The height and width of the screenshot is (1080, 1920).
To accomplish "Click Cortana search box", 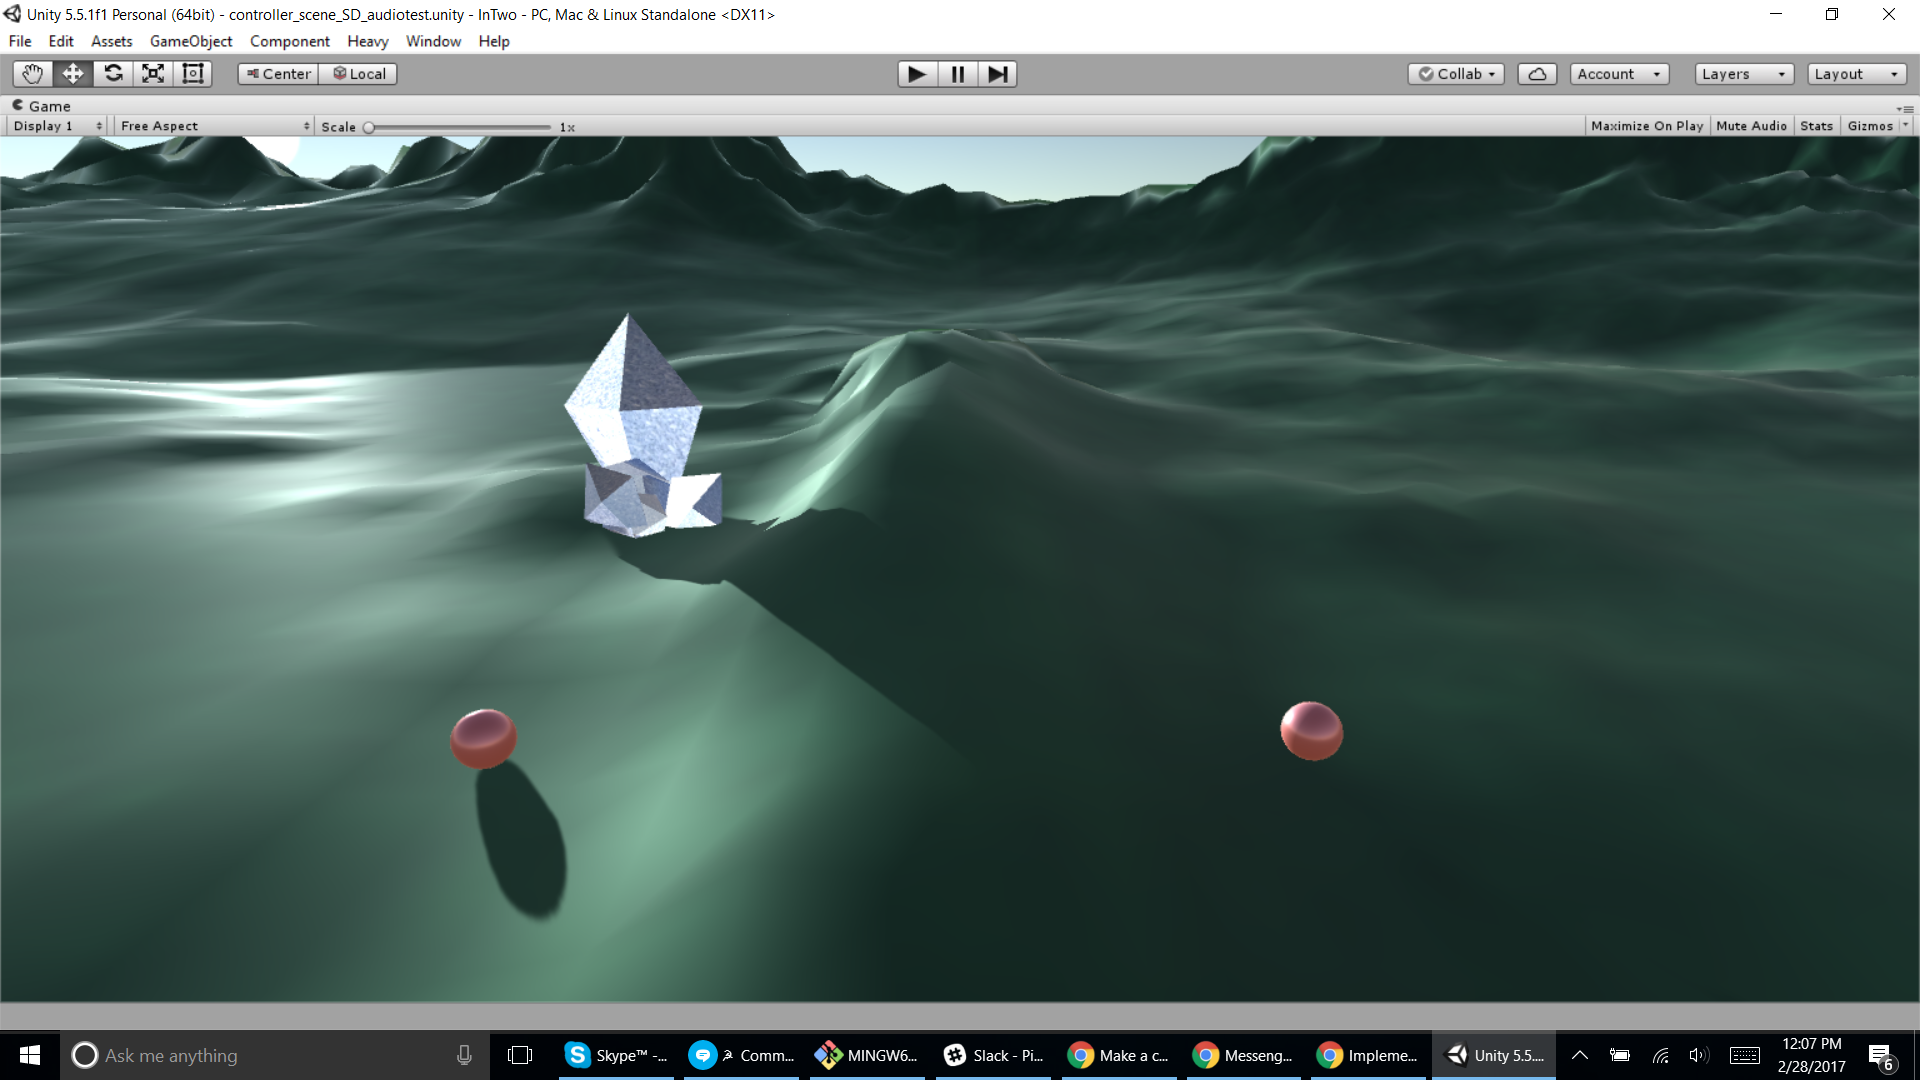I will 275,1055.
